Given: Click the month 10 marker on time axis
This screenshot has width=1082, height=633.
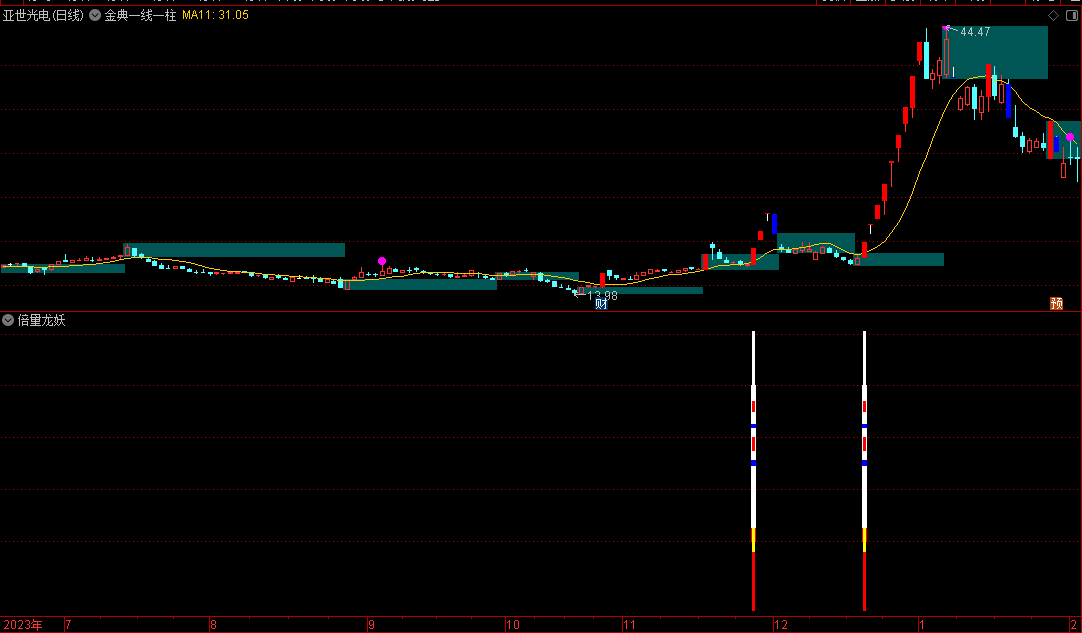Looking at the screenshot, I should [512, 625].
